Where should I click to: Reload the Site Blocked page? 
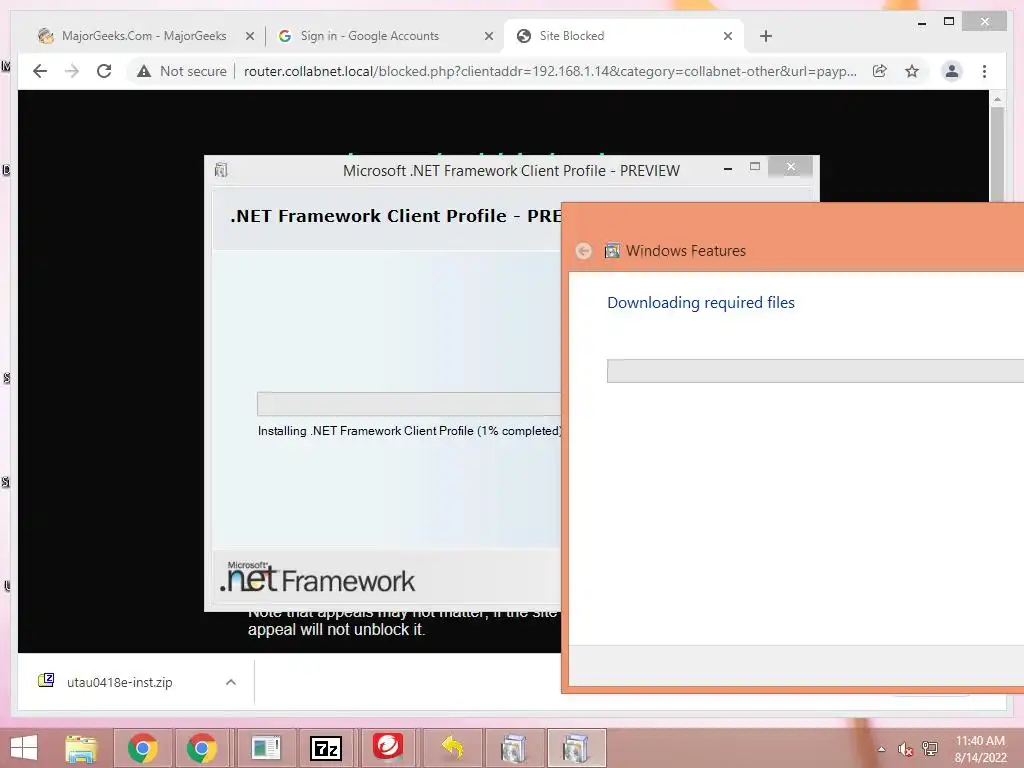point(104,71)
